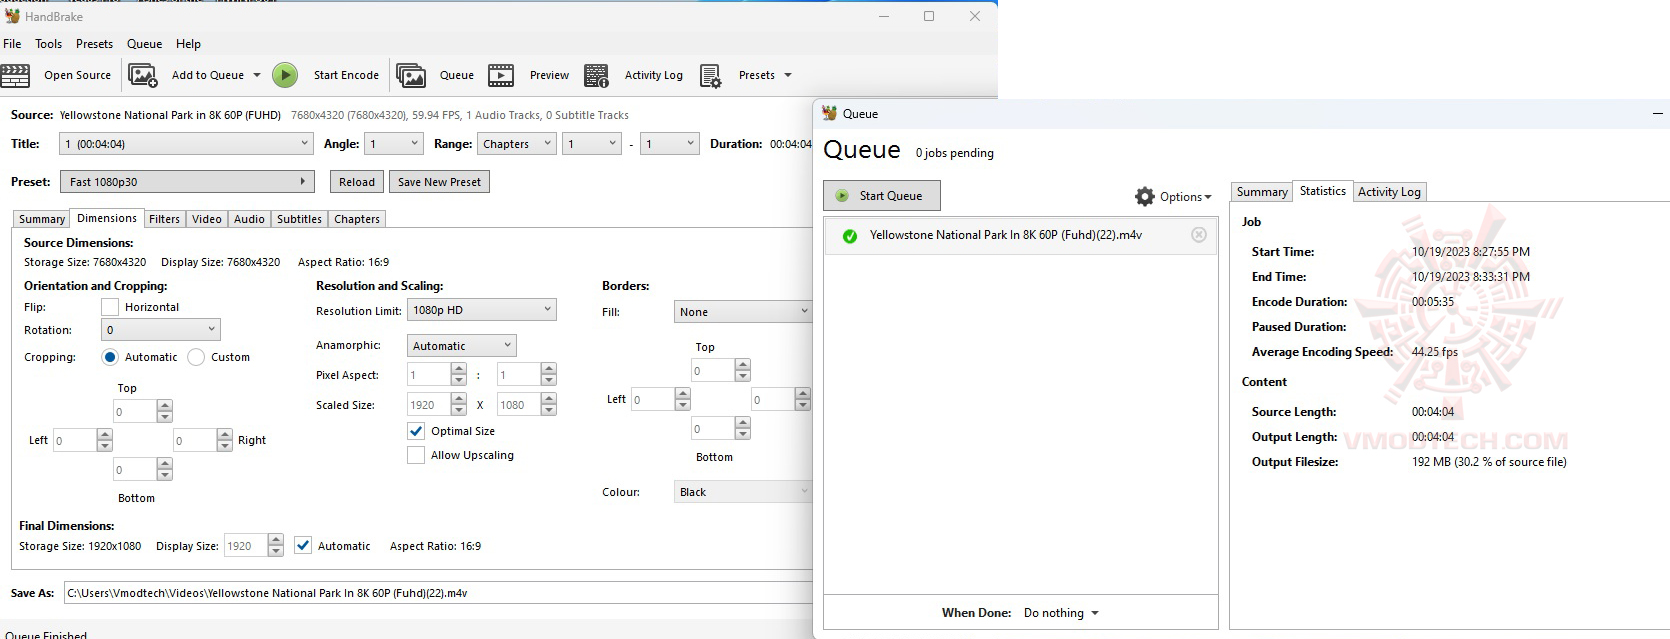Switch to the Summary tab in main window

click(x=42, y=219)
